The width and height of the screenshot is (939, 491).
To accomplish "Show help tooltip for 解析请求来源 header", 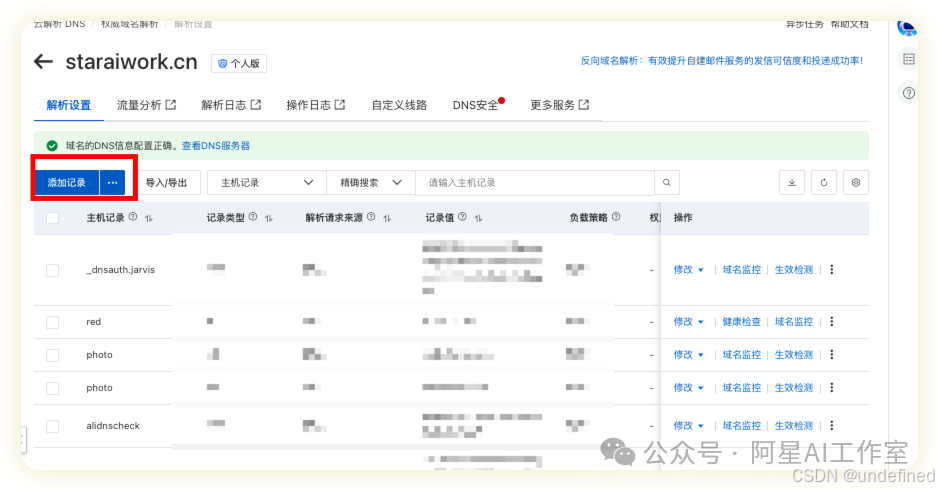I will pos(371,217).
